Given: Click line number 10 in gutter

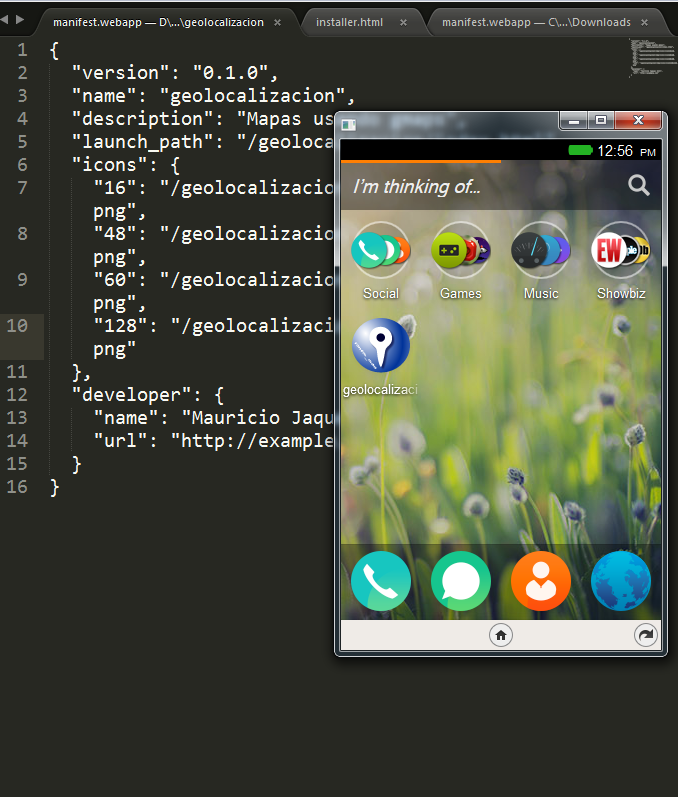Looking at the screenshot, I should click(17, 325).
